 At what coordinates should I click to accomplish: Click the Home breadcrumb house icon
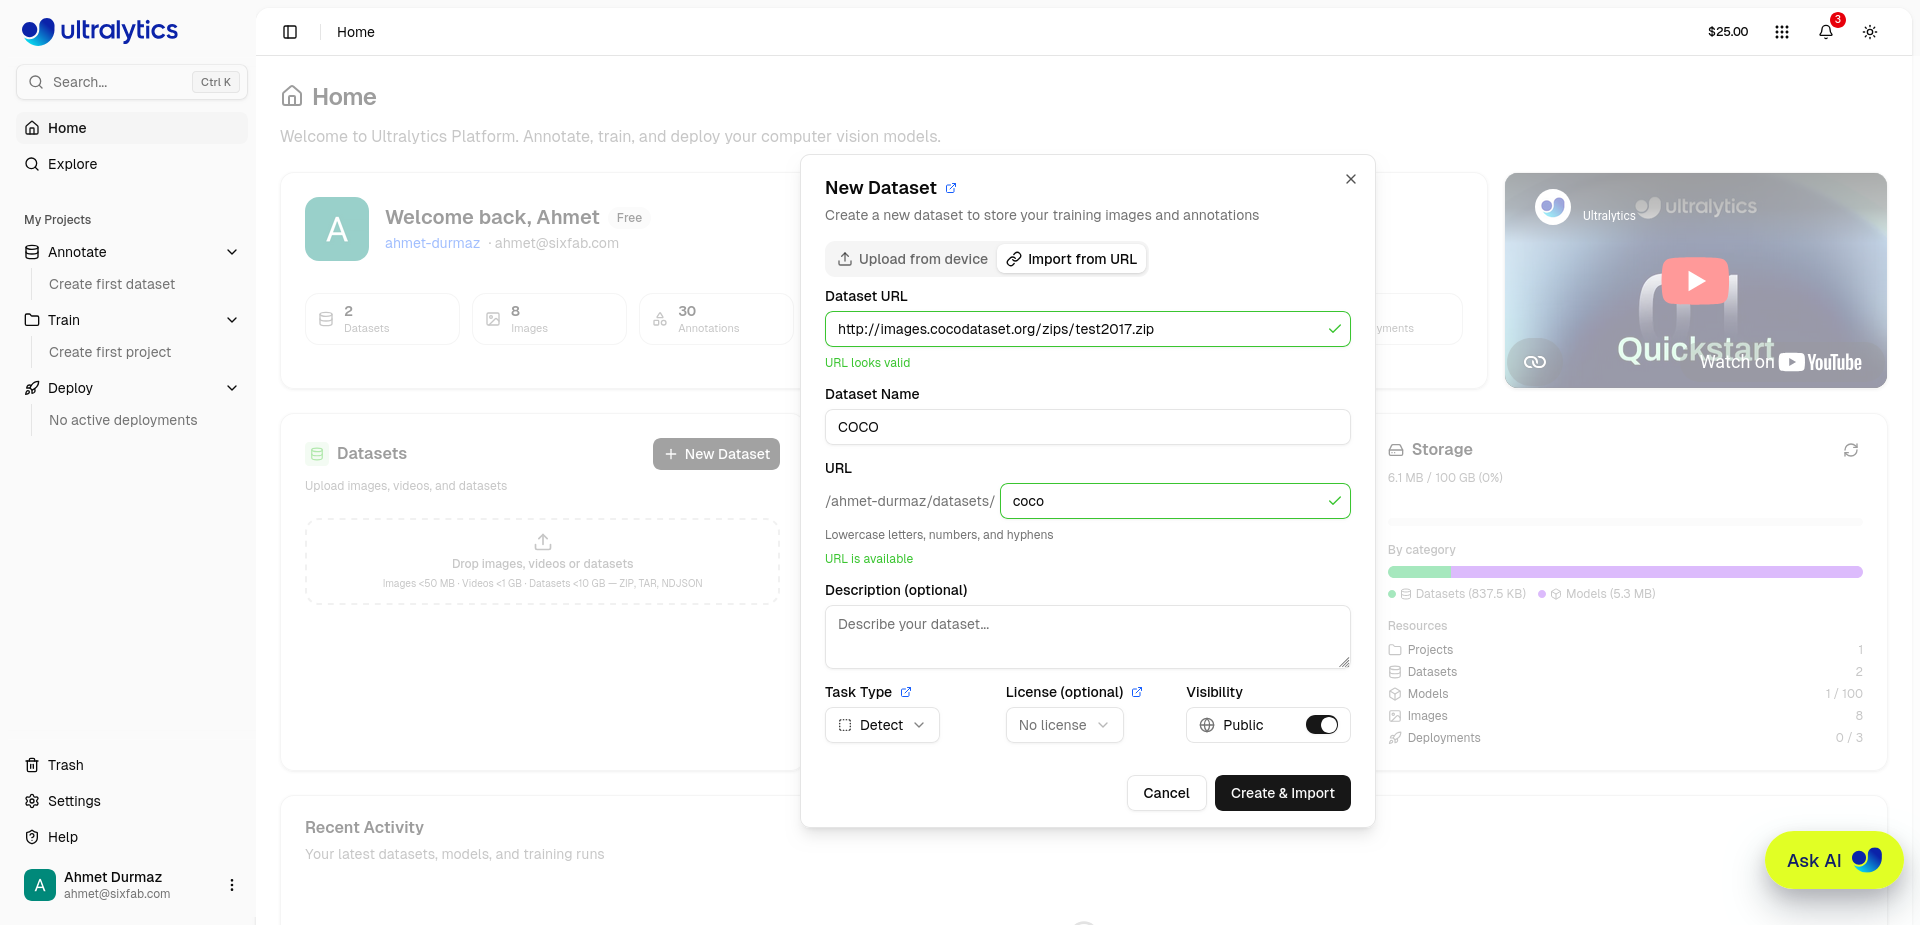pyautogui.click(x=292, y=96)
